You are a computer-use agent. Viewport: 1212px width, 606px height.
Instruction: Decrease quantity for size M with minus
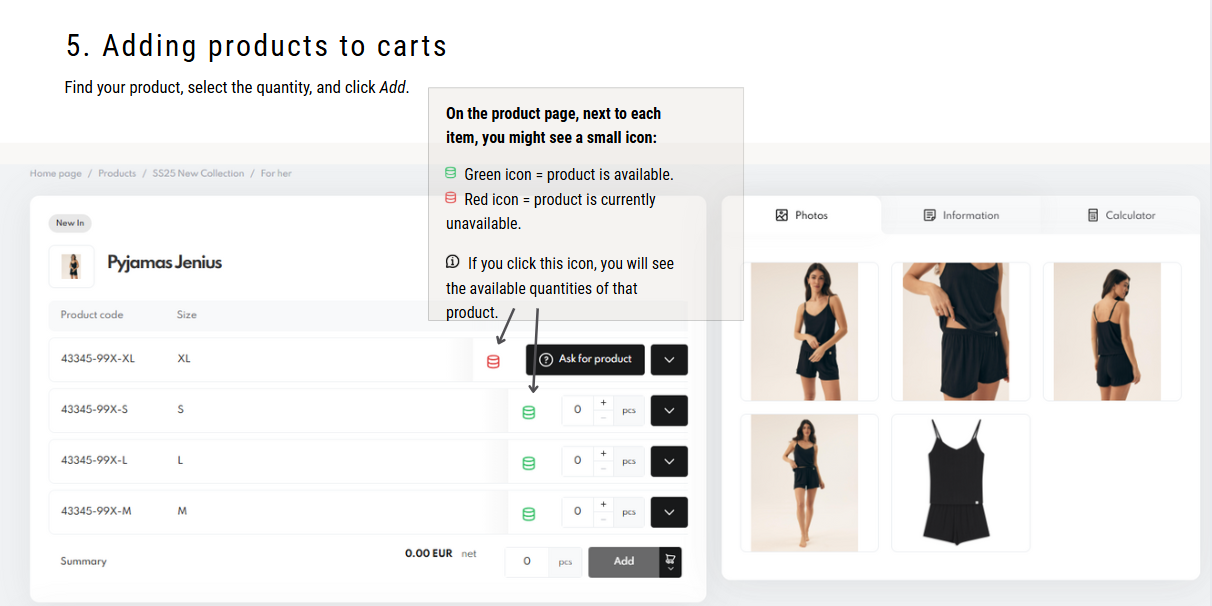(603, 519)
